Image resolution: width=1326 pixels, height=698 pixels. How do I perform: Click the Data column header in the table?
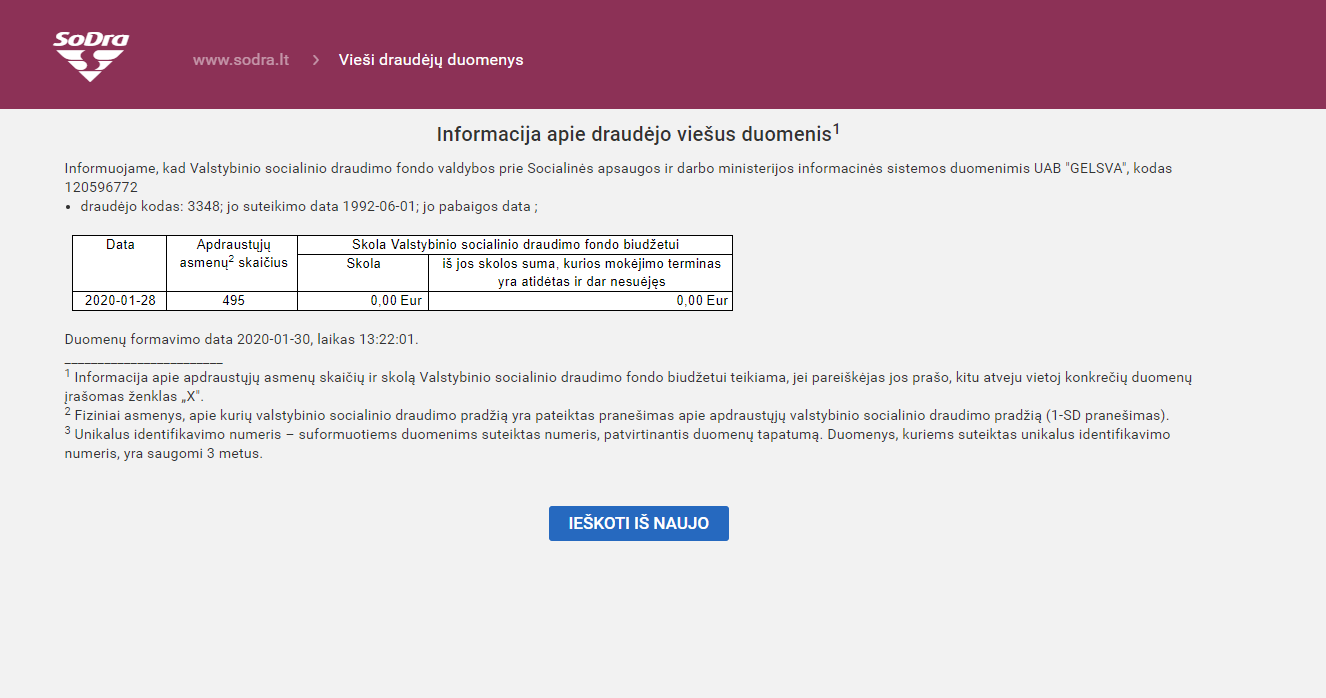click(120, 245)
